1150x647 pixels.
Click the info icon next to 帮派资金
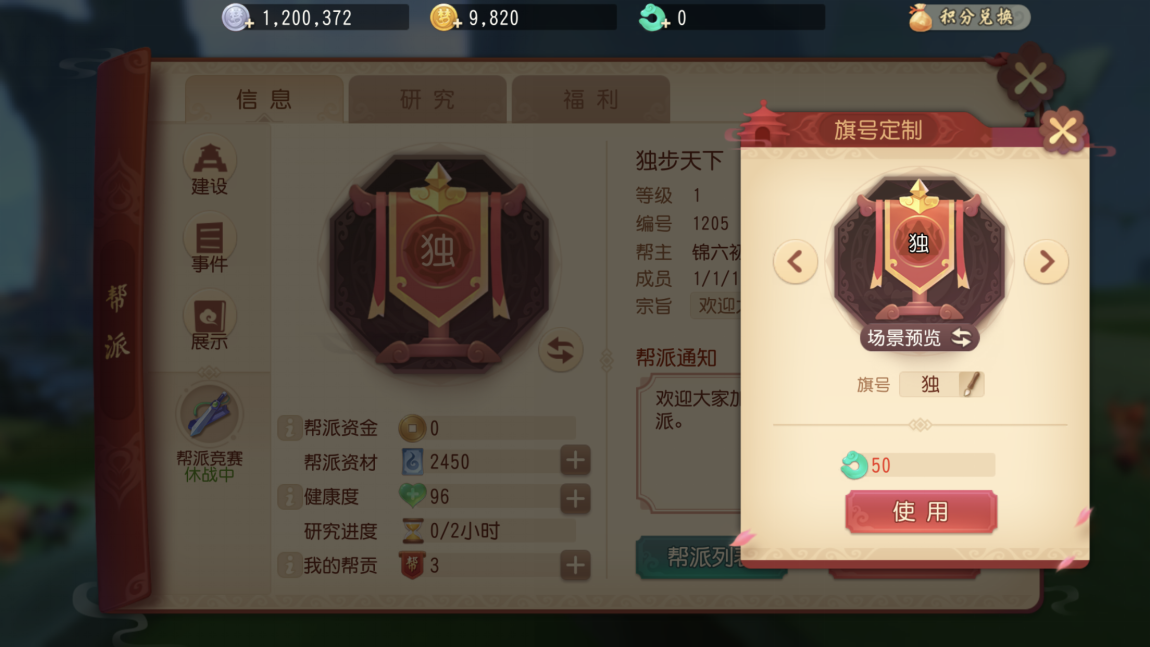(289, 428)
